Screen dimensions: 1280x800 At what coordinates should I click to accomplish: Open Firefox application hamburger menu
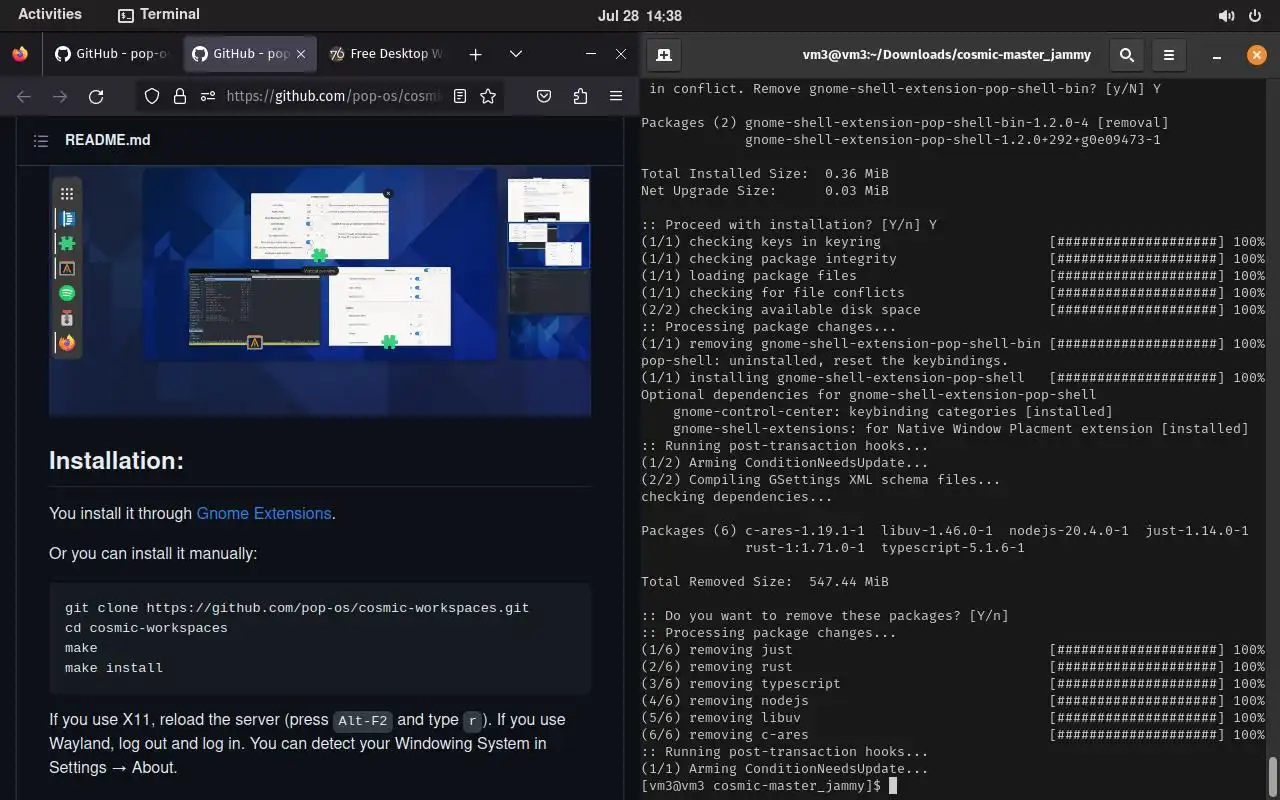616,96
